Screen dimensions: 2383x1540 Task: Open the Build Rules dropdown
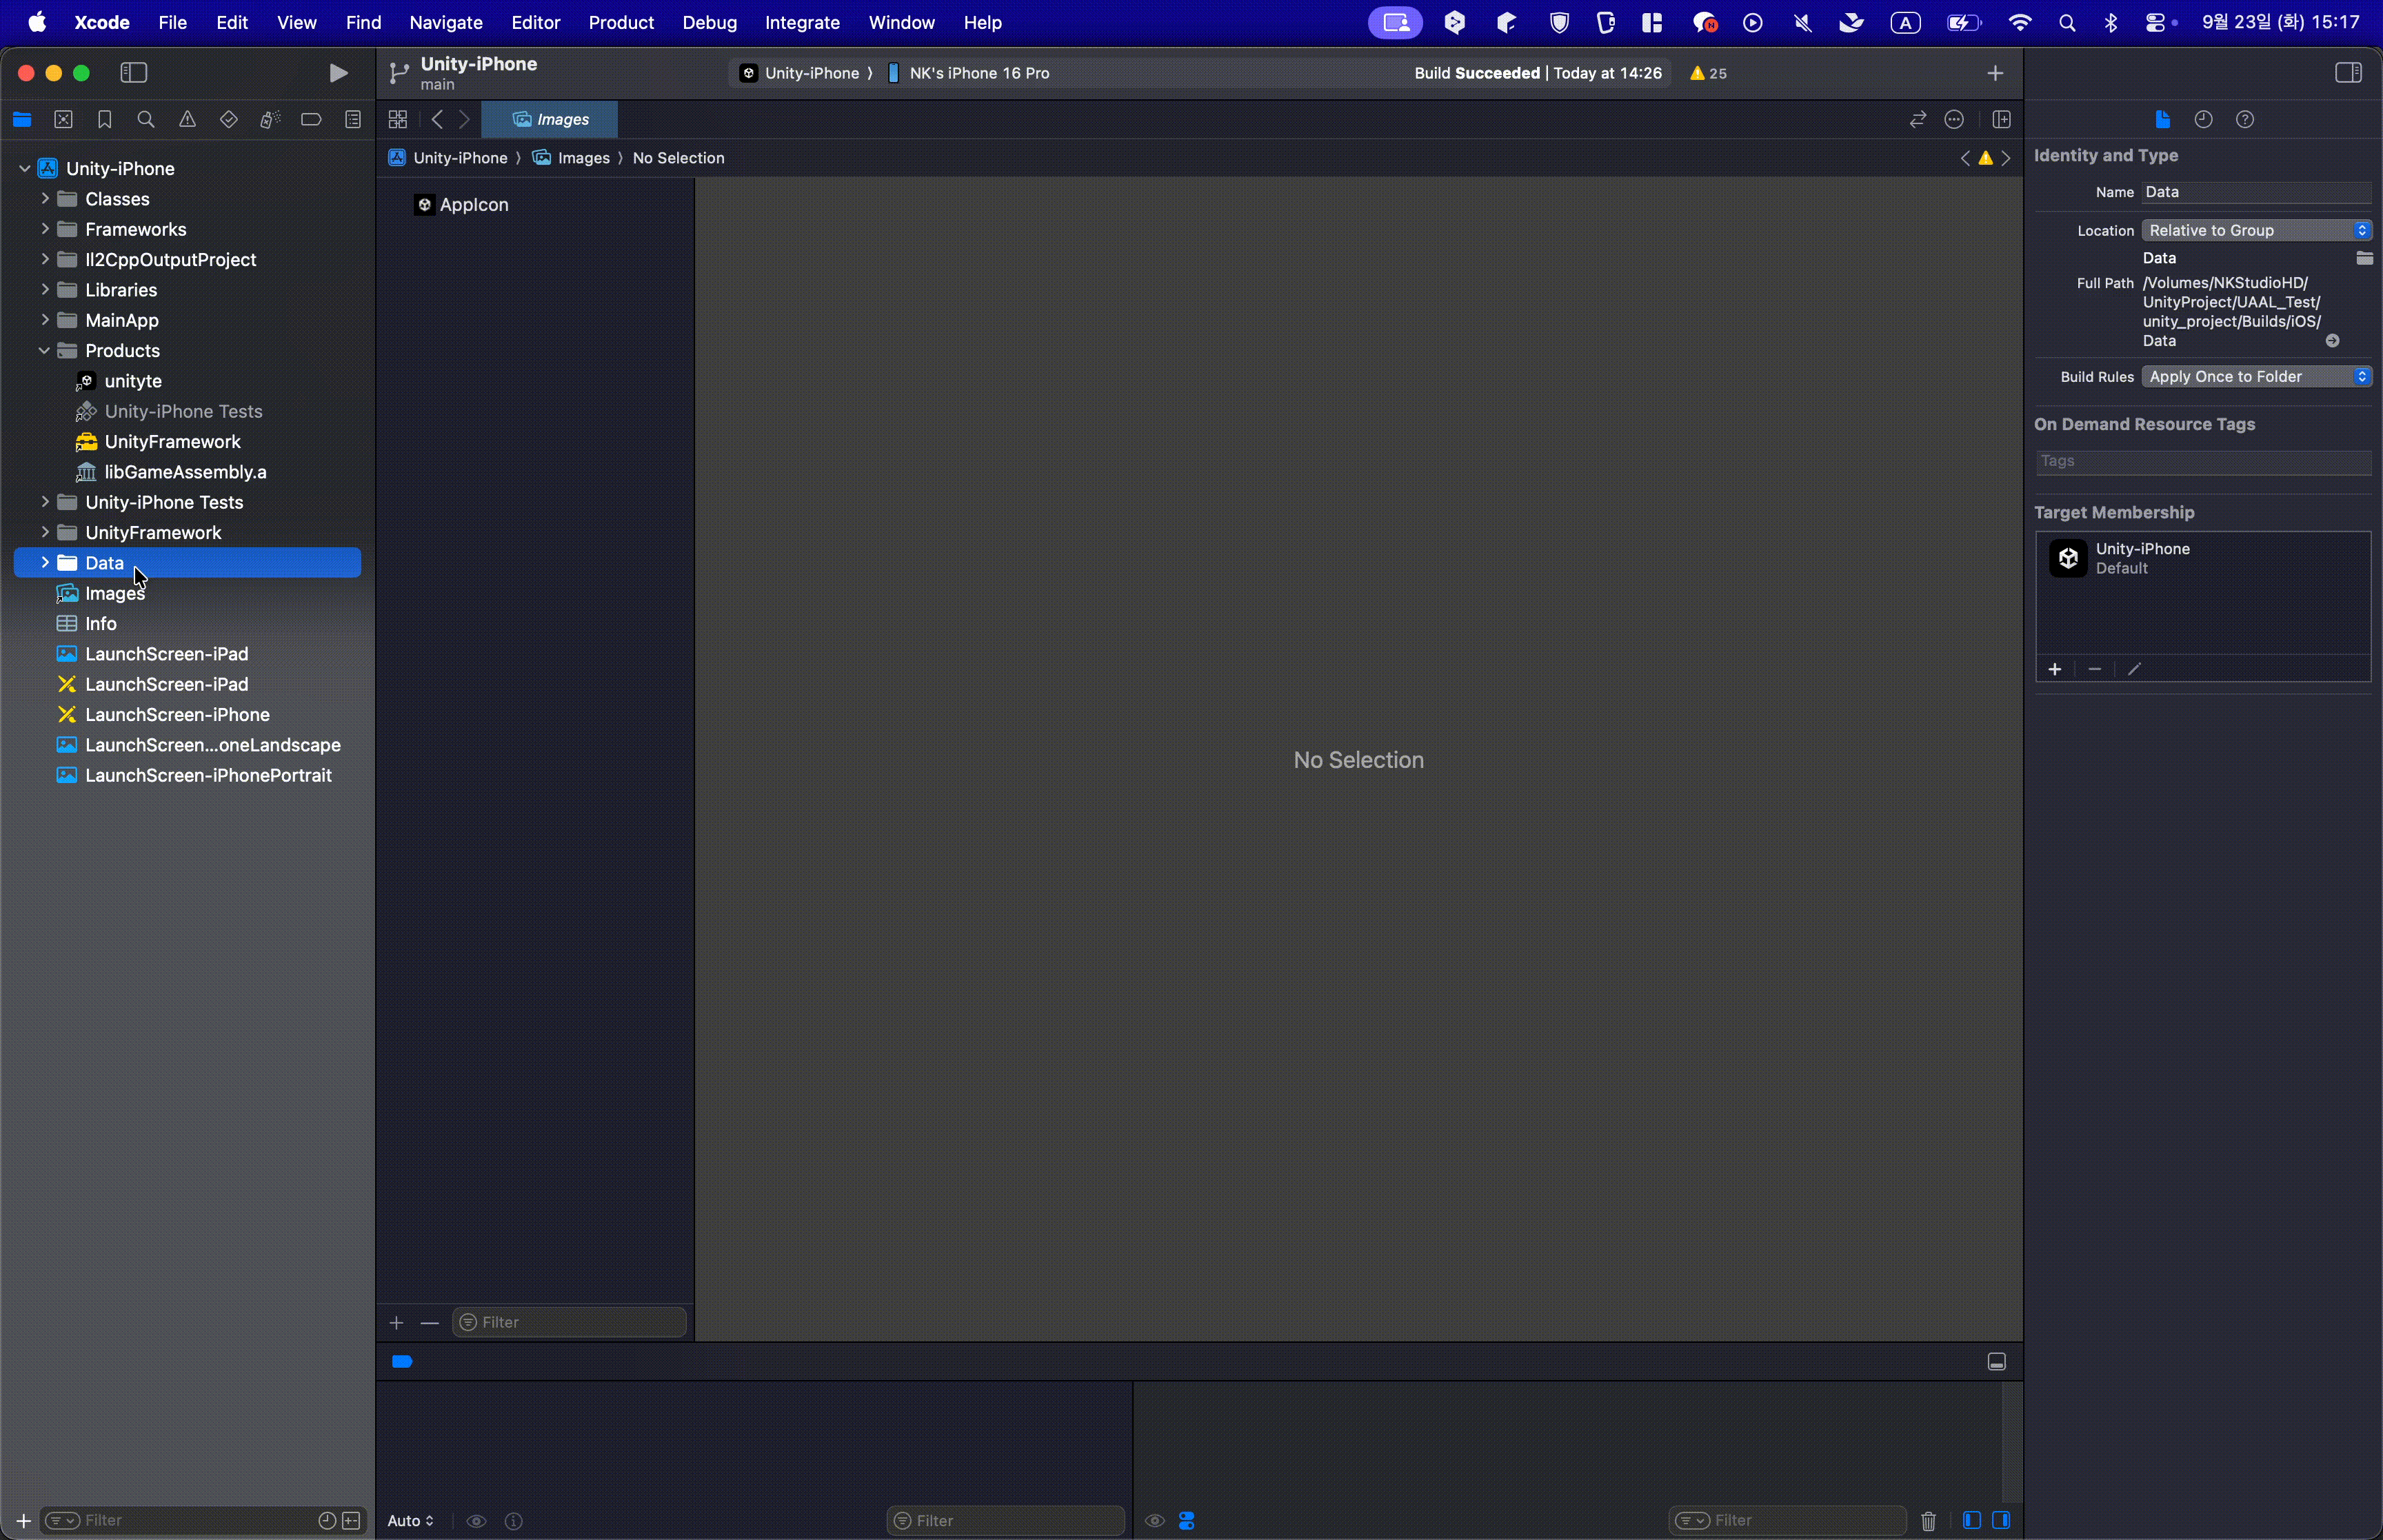pos(2256,377)
